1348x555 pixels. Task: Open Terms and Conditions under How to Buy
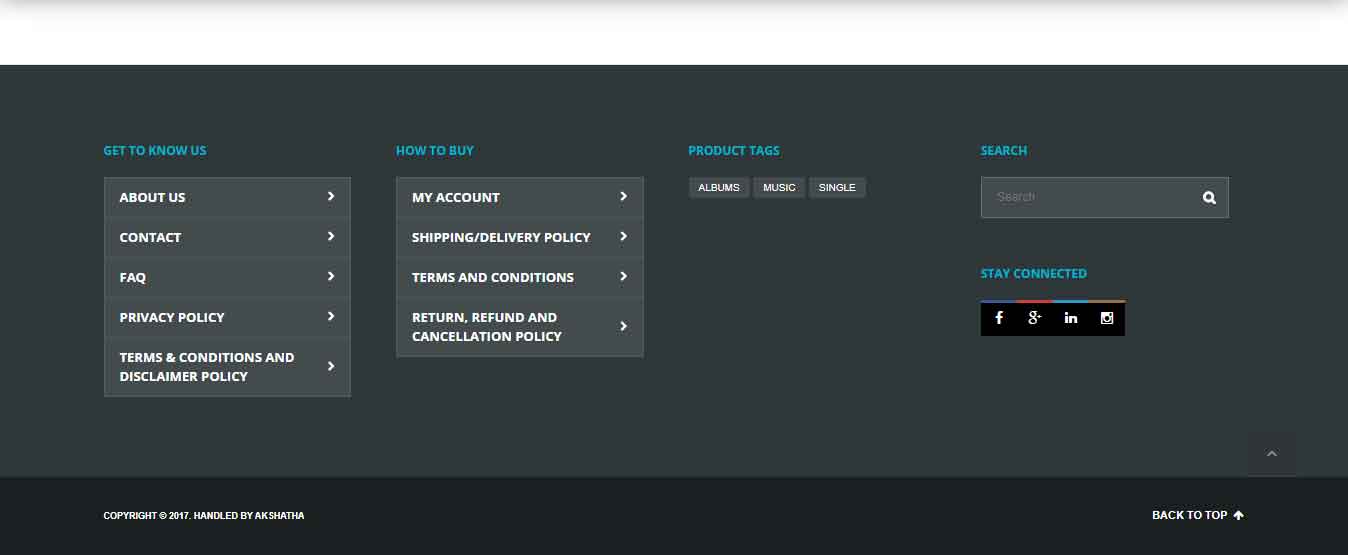493,277
